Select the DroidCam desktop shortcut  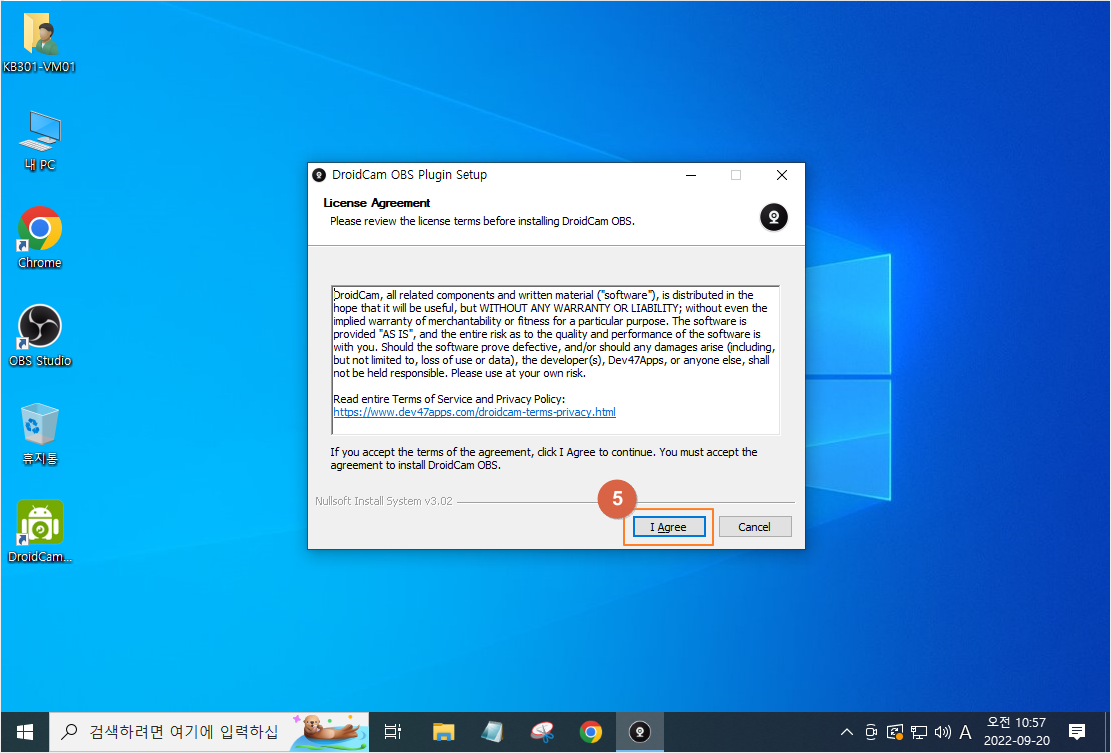click(40, 531)
